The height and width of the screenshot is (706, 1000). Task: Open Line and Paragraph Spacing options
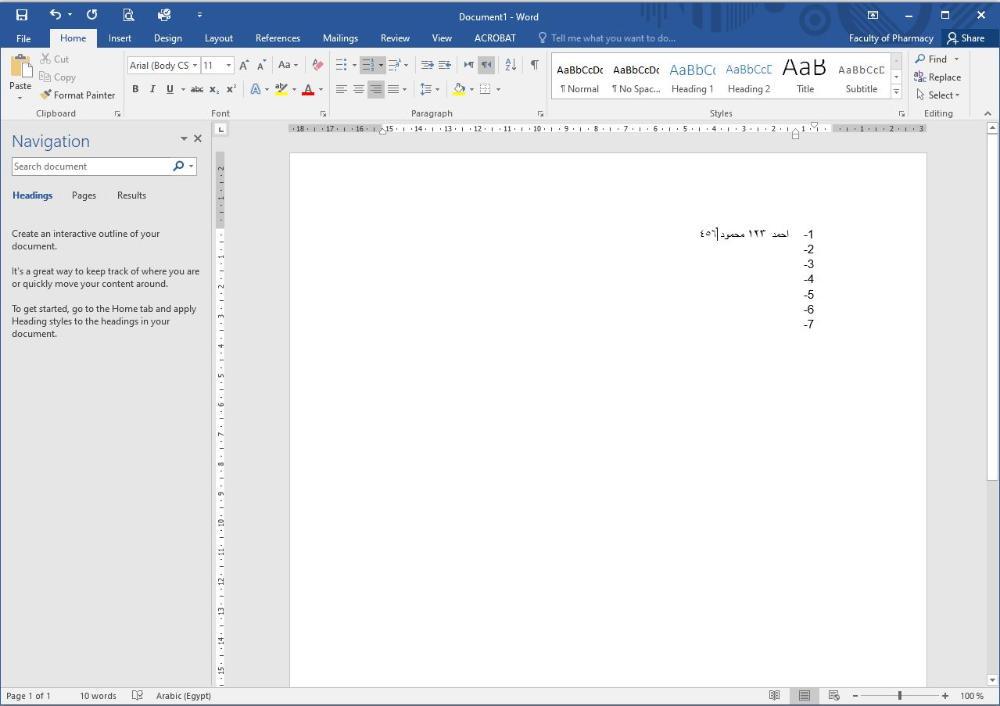(x=426, y=89)
